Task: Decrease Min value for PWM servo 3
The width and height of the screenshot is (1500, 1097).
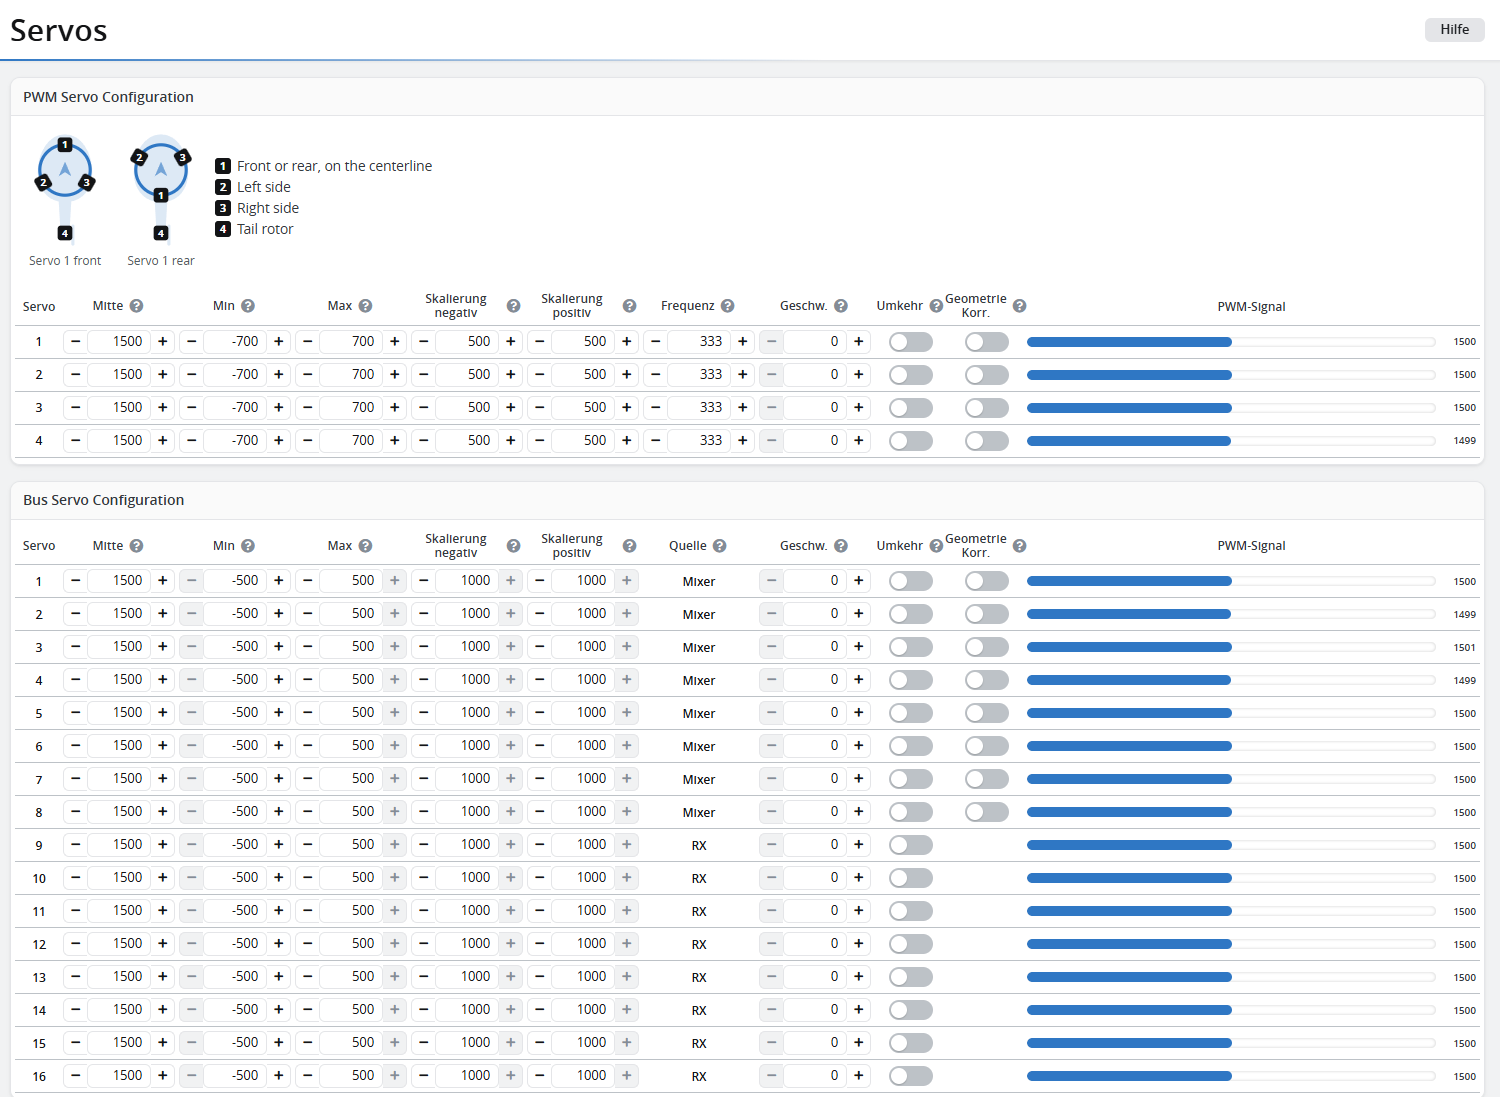Action: pyautogui.click(x=191, y=408)
